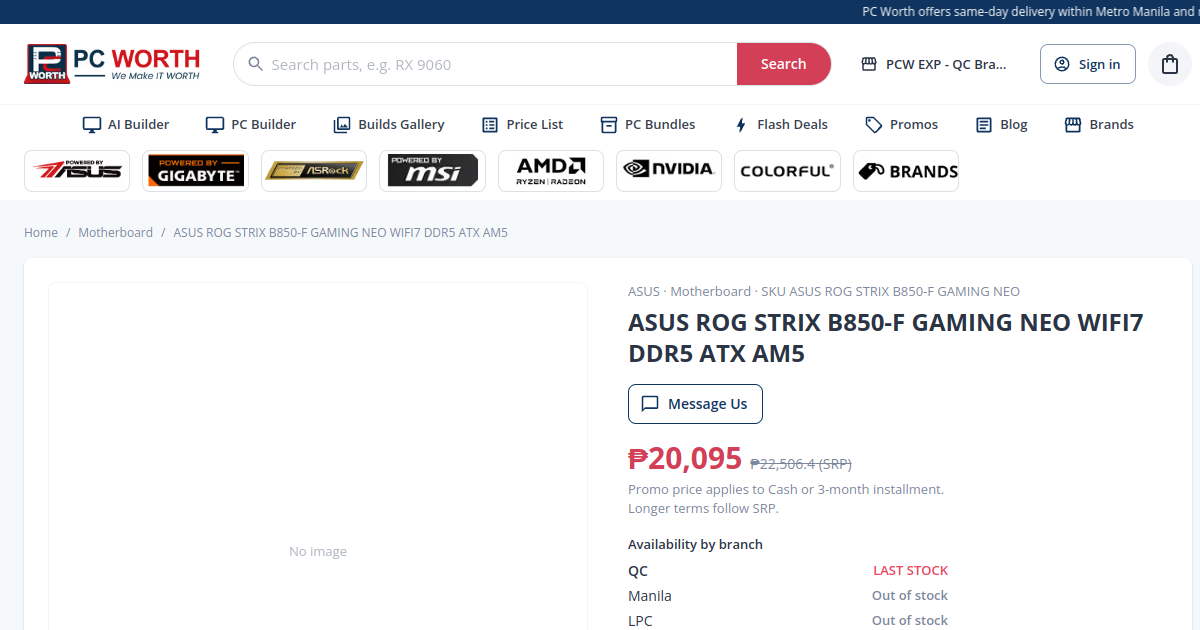Open Flash Deals menu item

[x=781, y=125]
